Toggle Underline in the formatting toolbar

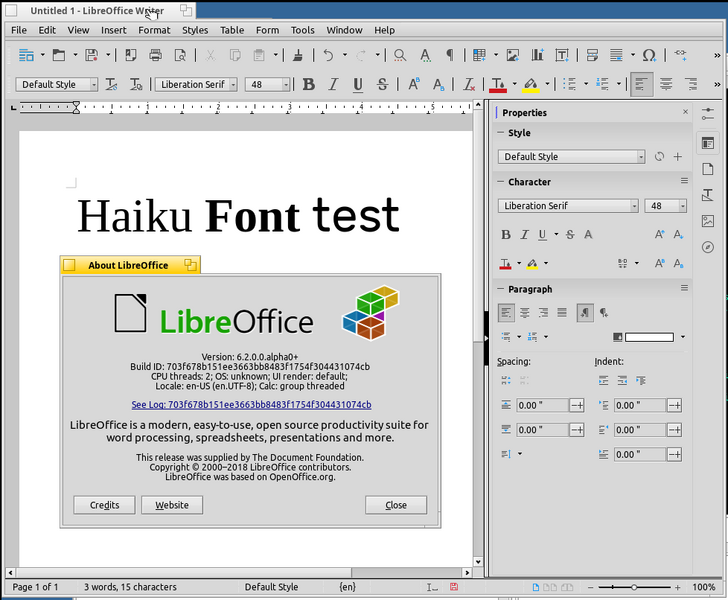[358, 85]
